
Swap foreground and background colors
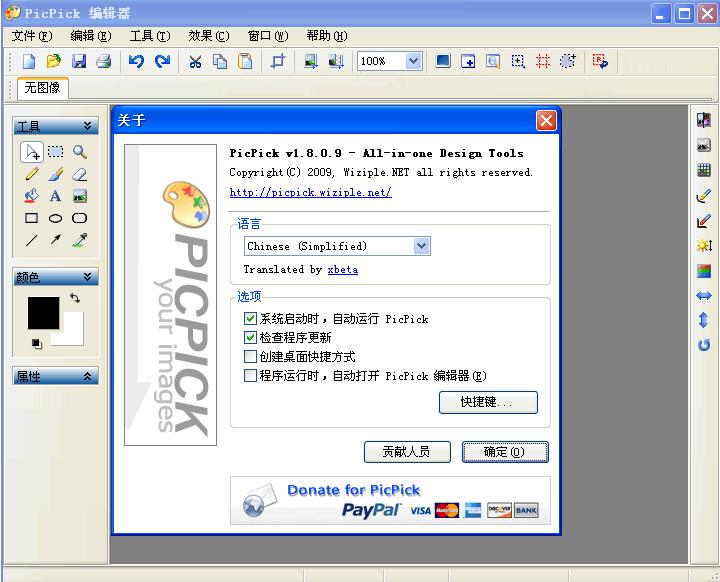[x=75, y=298]
